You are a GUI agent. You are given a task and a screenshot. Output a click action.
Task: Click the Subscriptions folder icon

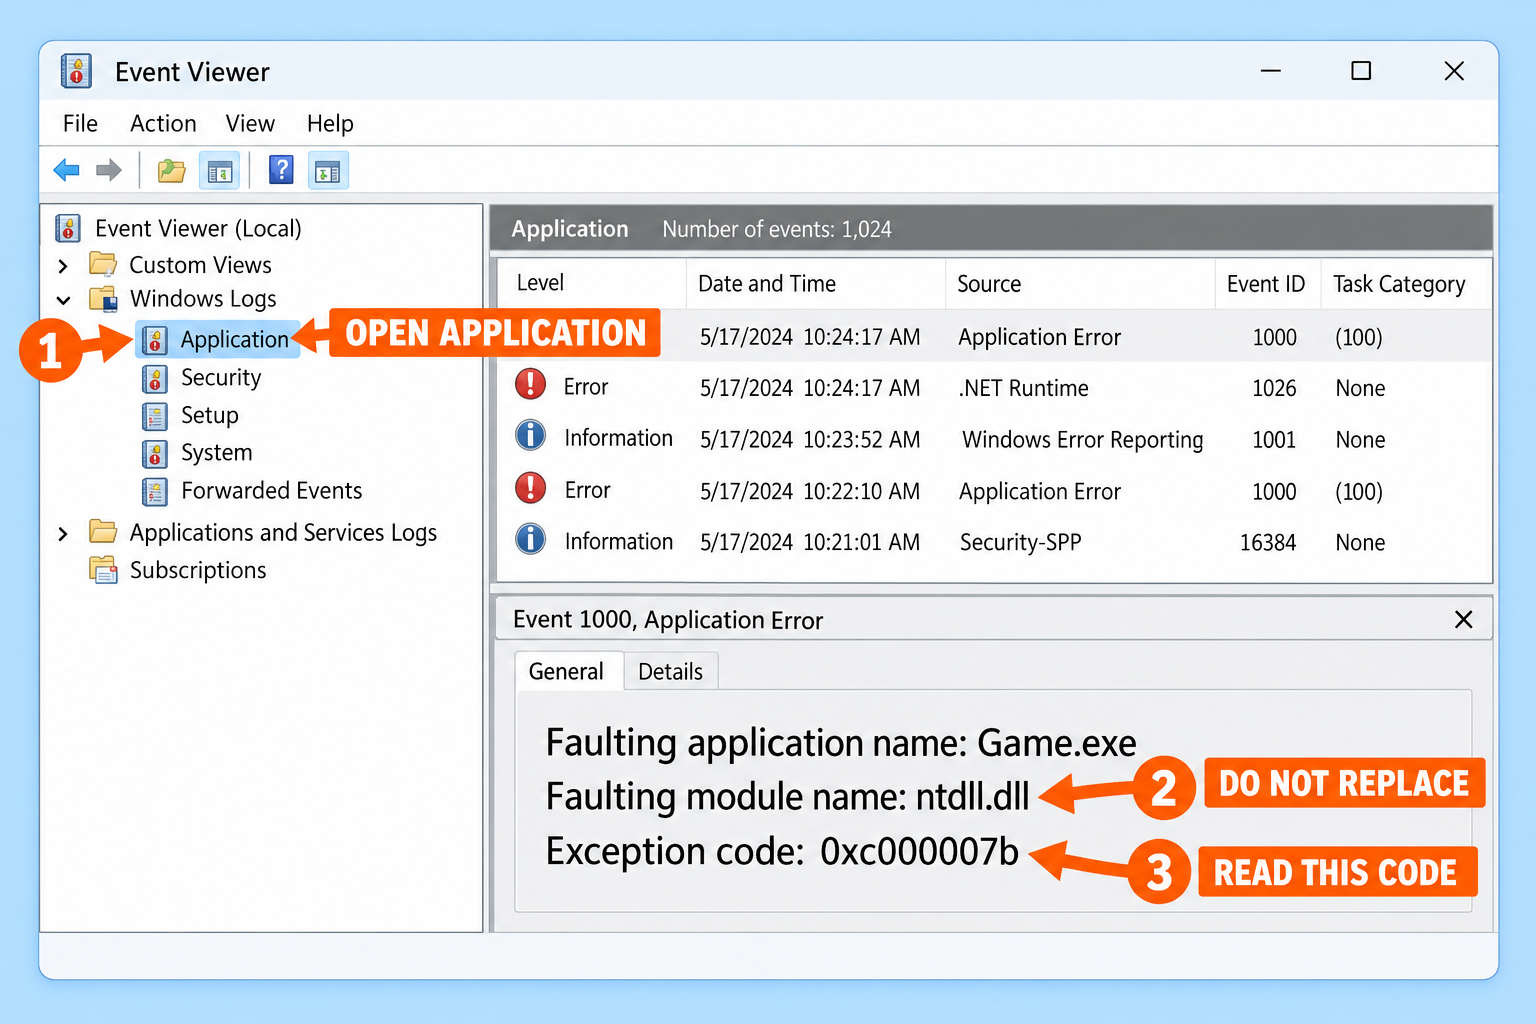pyautogui.click(x=103, y=570)
